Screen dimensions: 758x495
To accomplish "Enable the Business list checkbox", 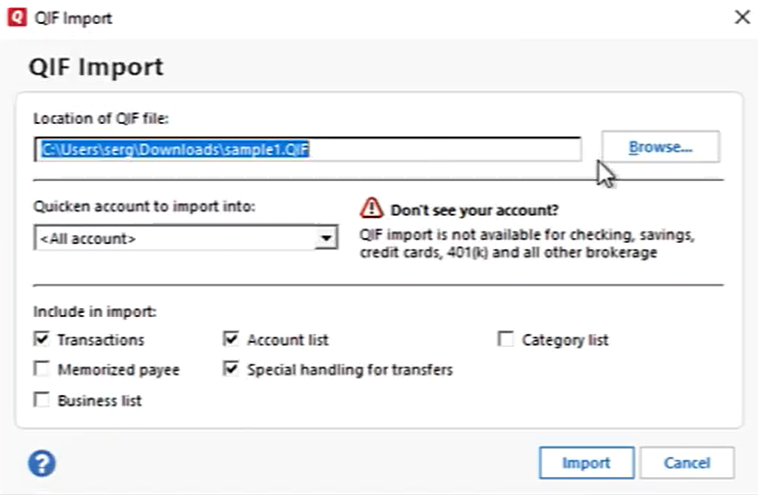I will point(42,400).
